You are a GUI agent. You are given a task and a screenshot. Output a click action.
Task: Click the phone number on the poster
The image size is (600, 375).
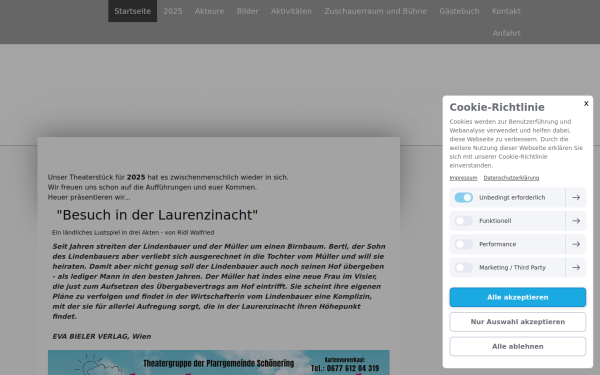point(345,368)
